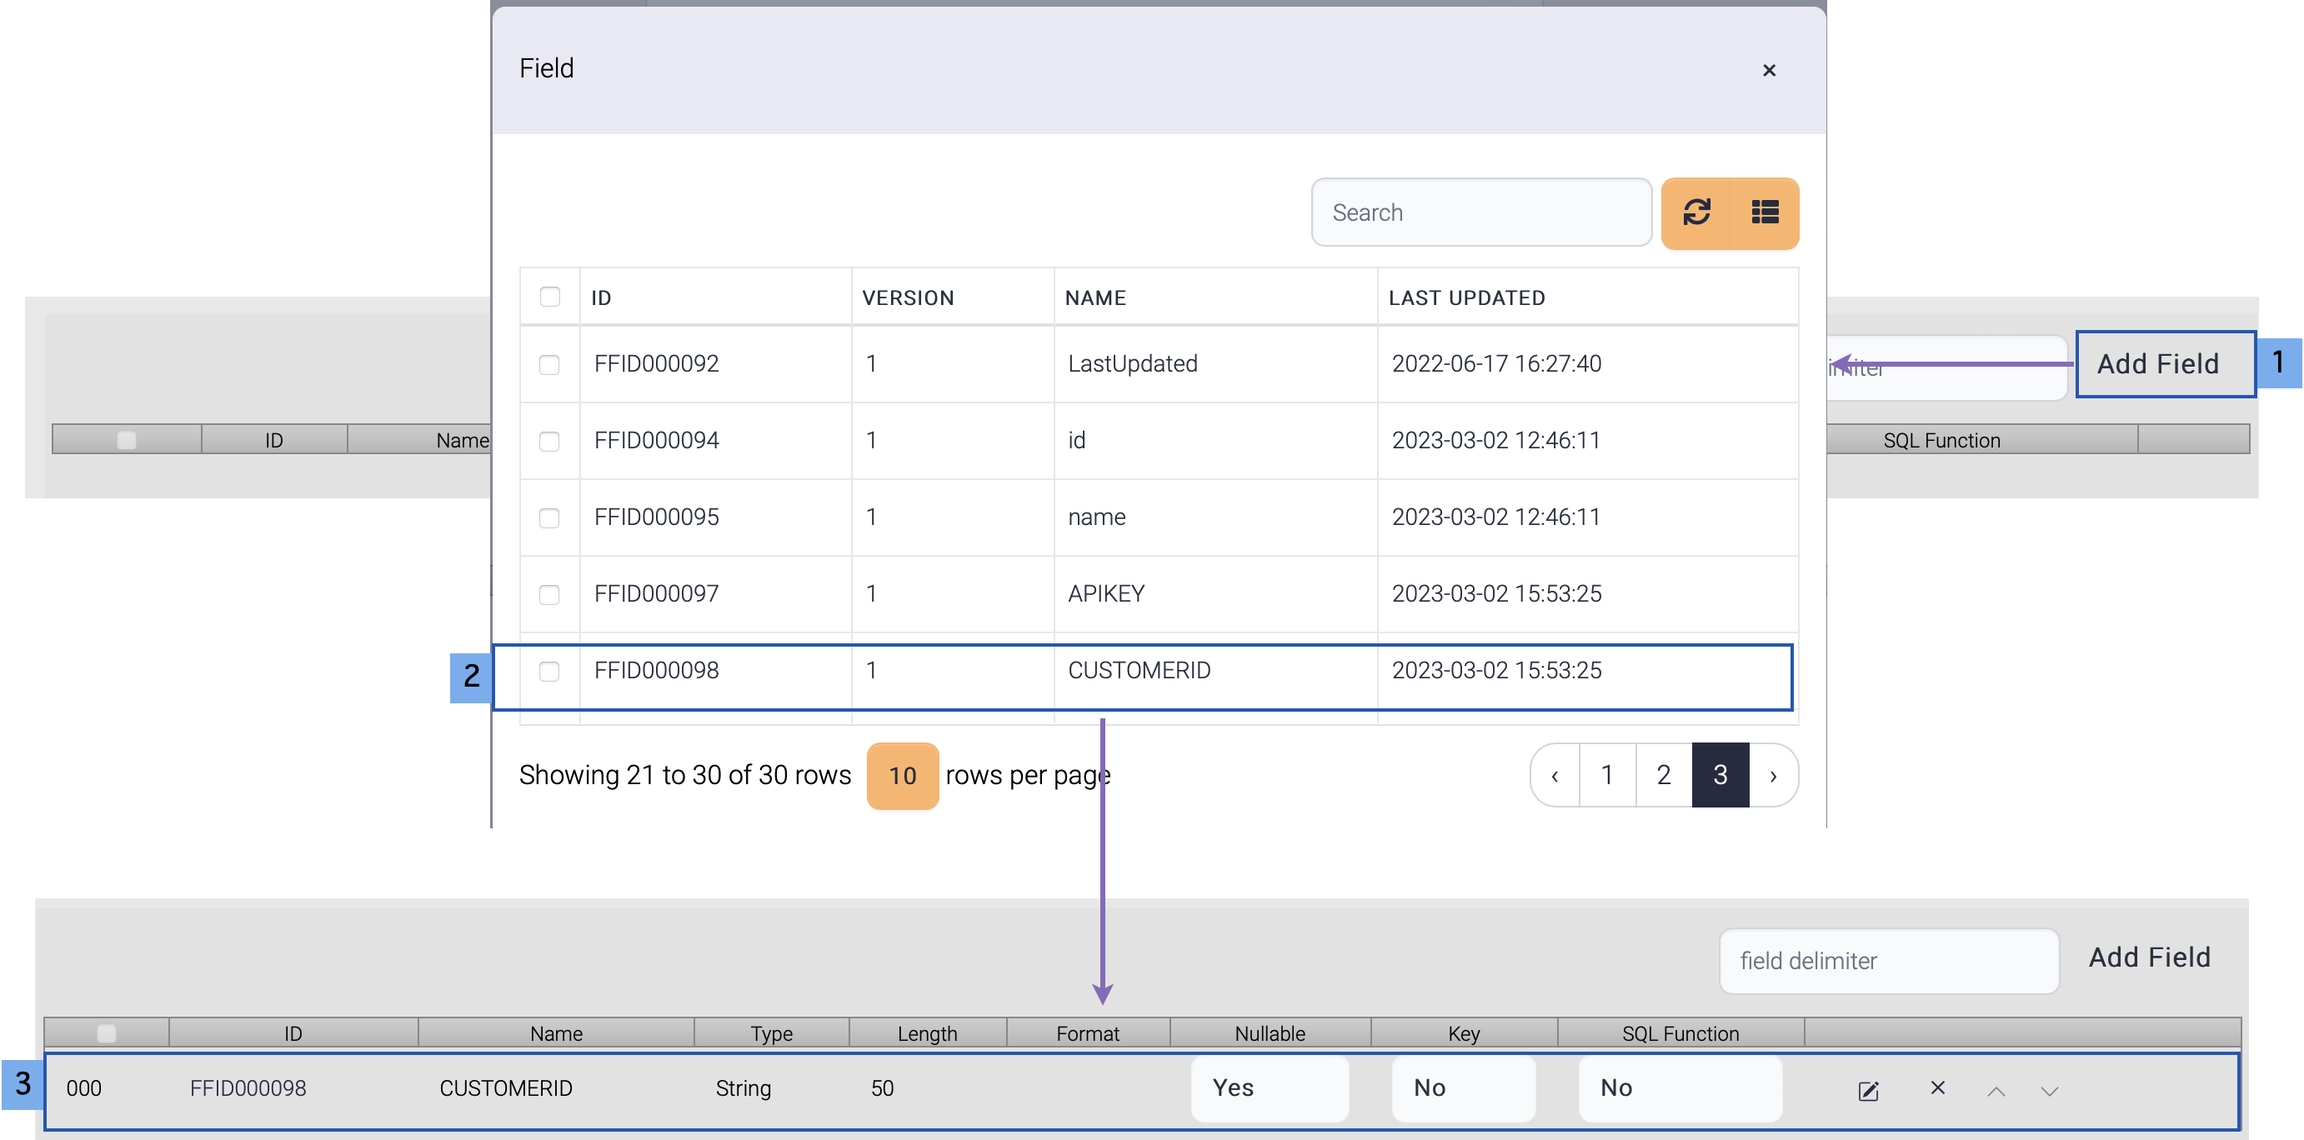Go to next page arrow
The width and height of the screenshot is (2304, 1140).
[1773, 775]
